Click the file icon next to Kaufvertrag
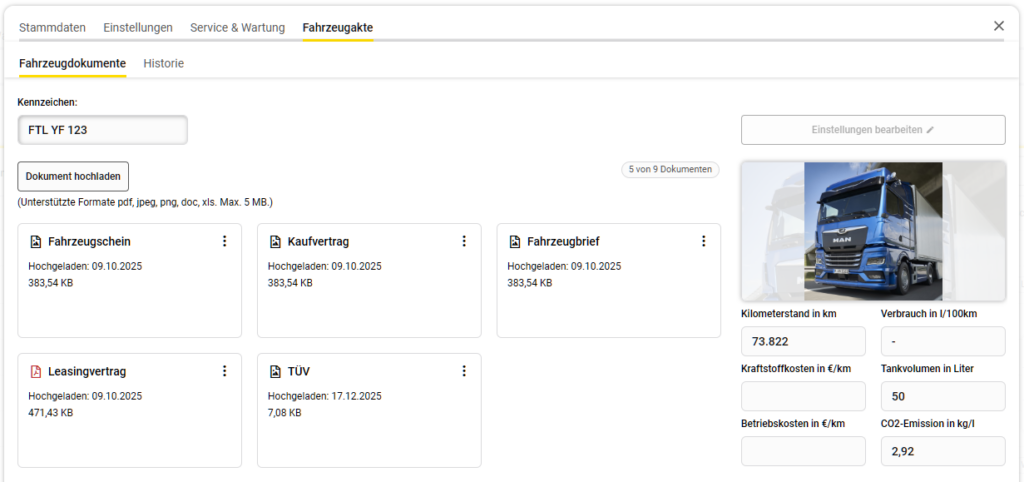 pyautogui.click(x=275, y=242)
